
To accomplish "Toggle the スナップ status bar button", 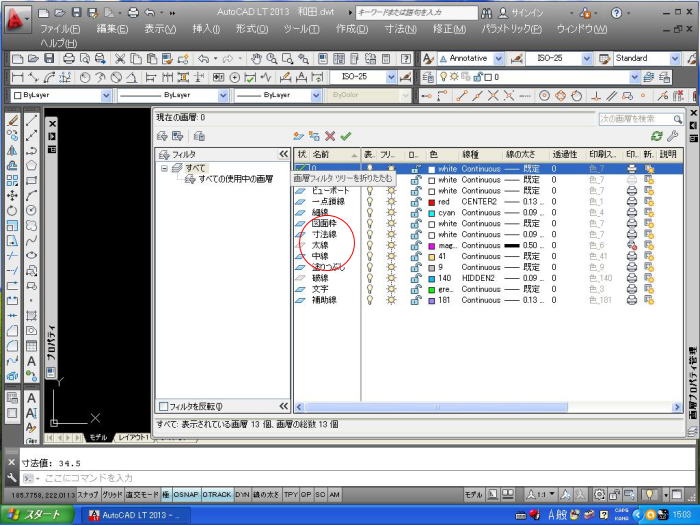I will pyautogui.click(x=88, y=495).
